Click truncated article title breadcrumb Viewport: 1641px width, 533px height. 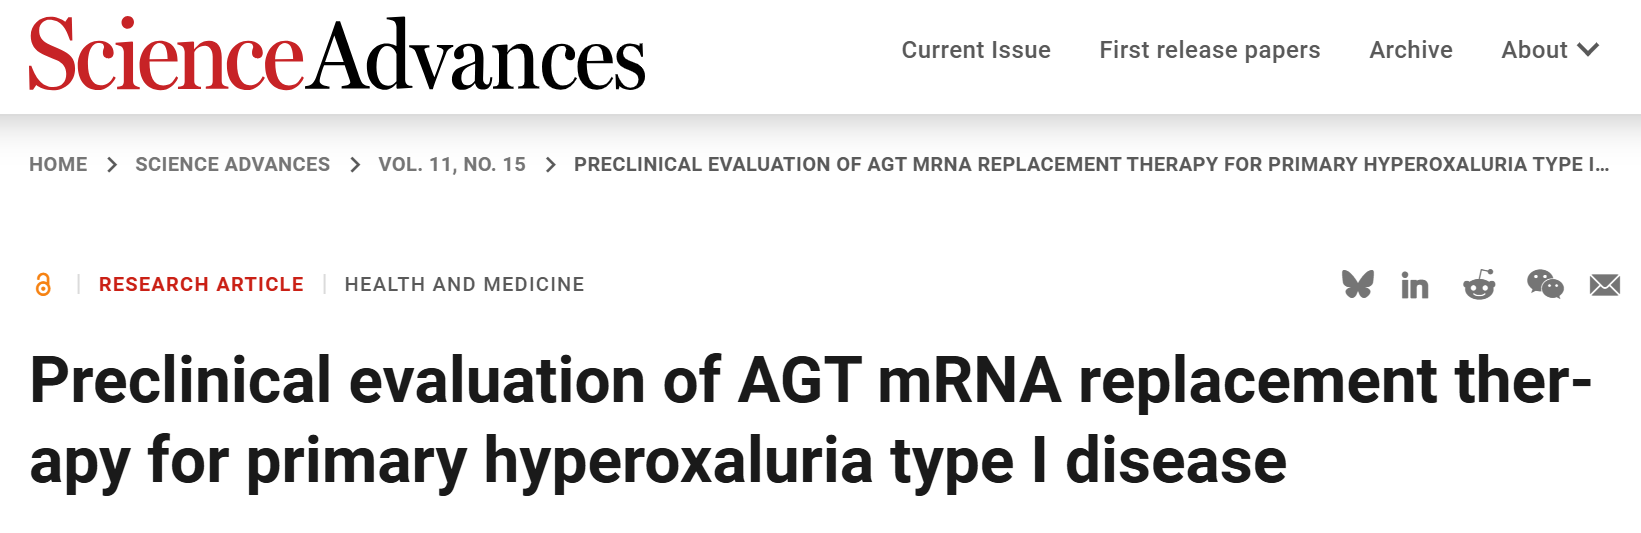[1090, 165]
